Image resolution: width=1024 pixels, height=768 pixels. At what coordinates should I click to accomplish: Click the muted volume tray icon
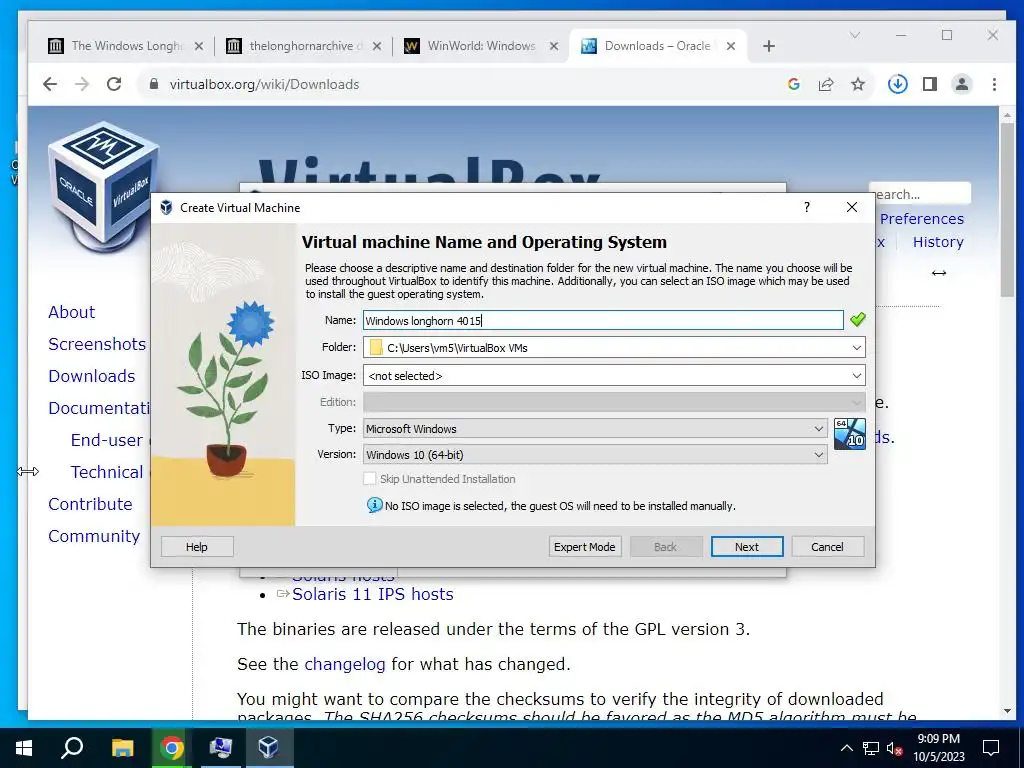[895, 748]
